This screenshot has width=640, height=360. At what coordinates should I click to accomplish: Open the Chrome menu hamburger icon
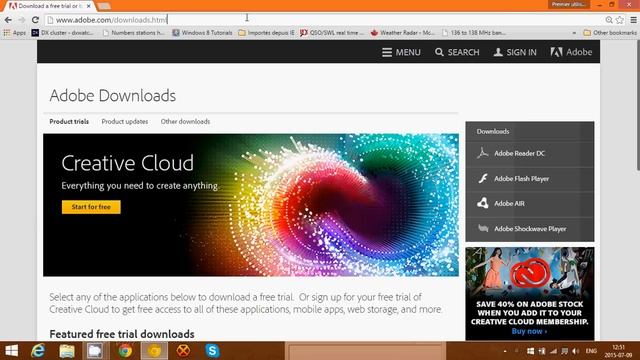pyautogui.click(x=633, y=20)
